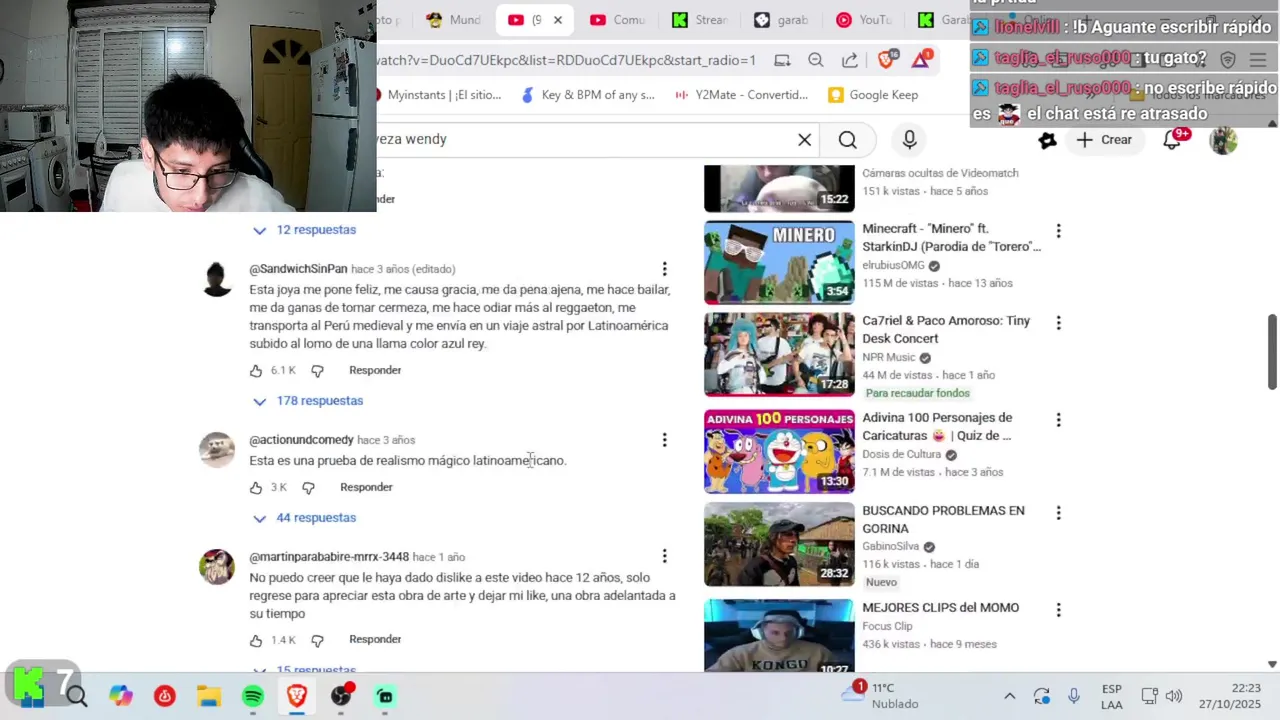1280x720 pixels.
Task: Switch to the Mund browser tab
Action: [453, 20]
